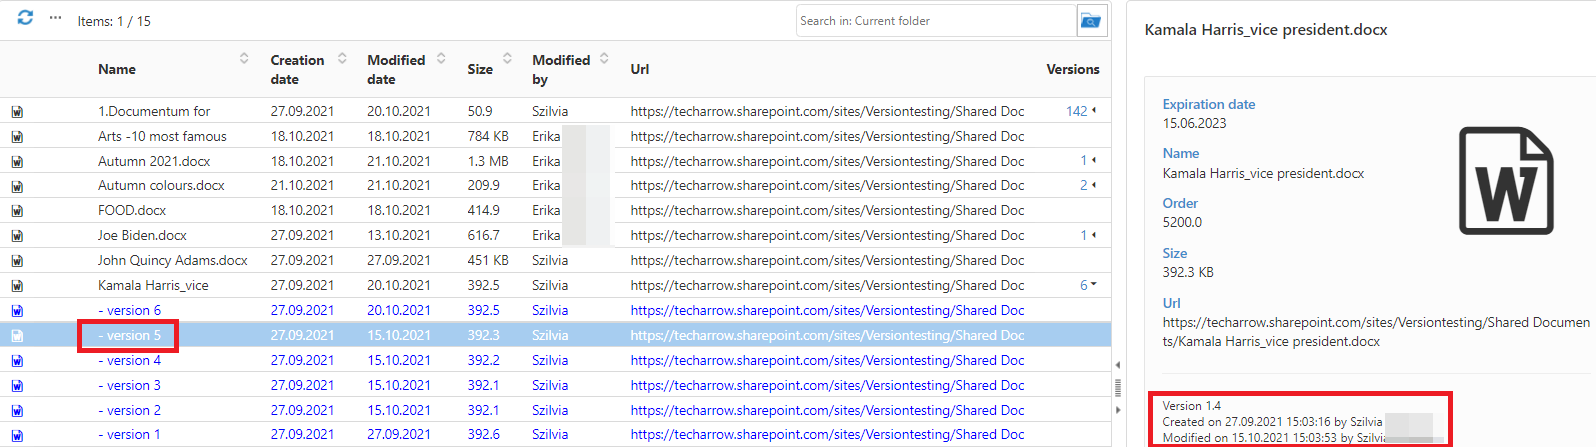The image size is (1596, 447).
Task: Click the Versions column header
Action: 1073,69
